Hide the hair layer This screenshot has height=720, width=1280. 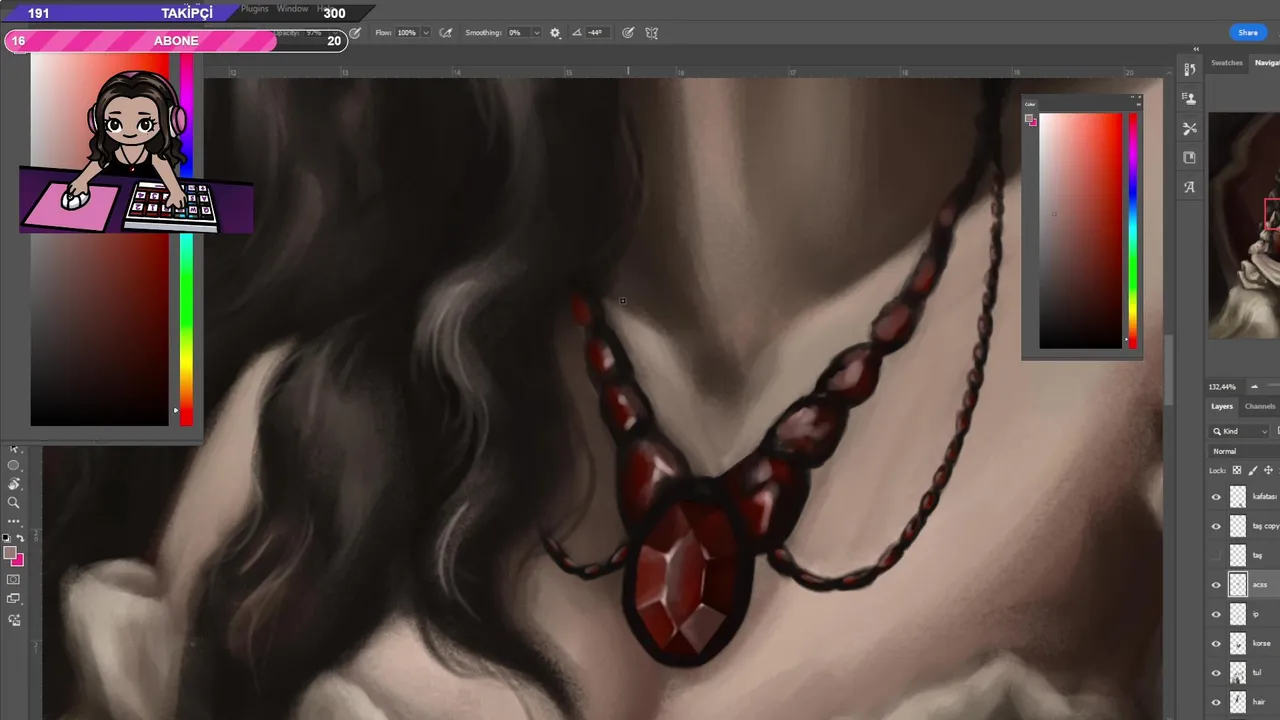[1216, 702]
